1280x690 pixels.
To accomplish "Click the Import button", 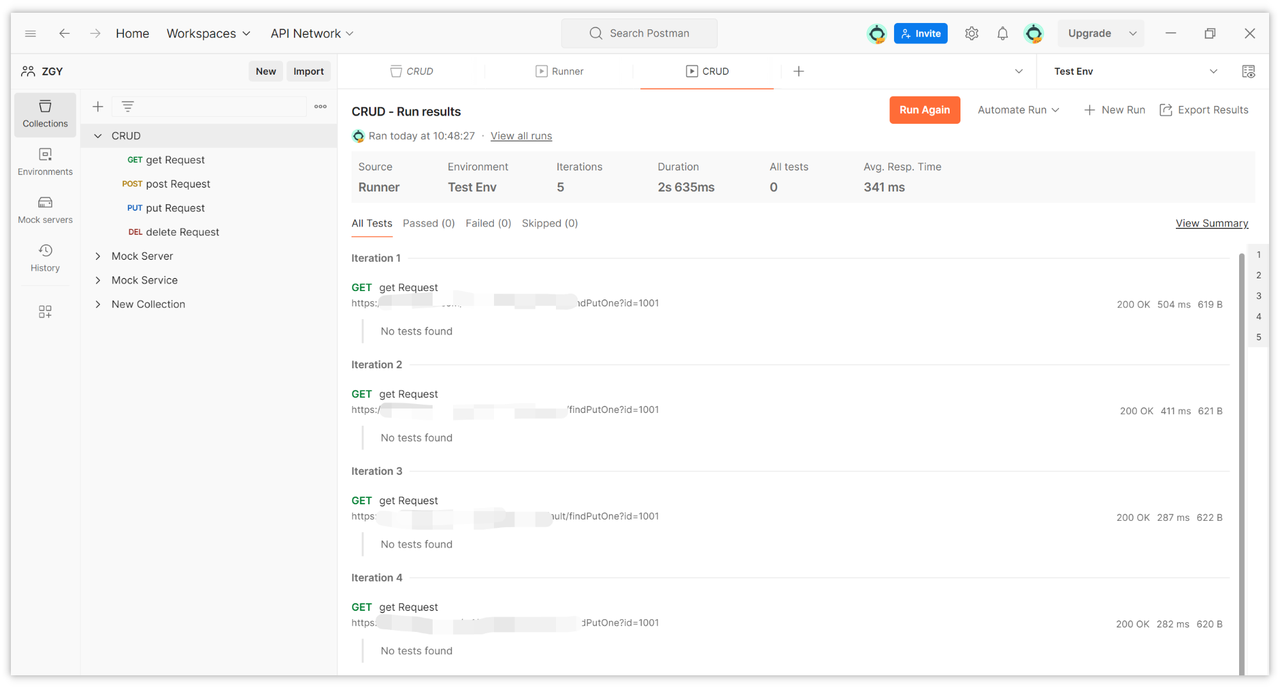I will pos(309,71).
